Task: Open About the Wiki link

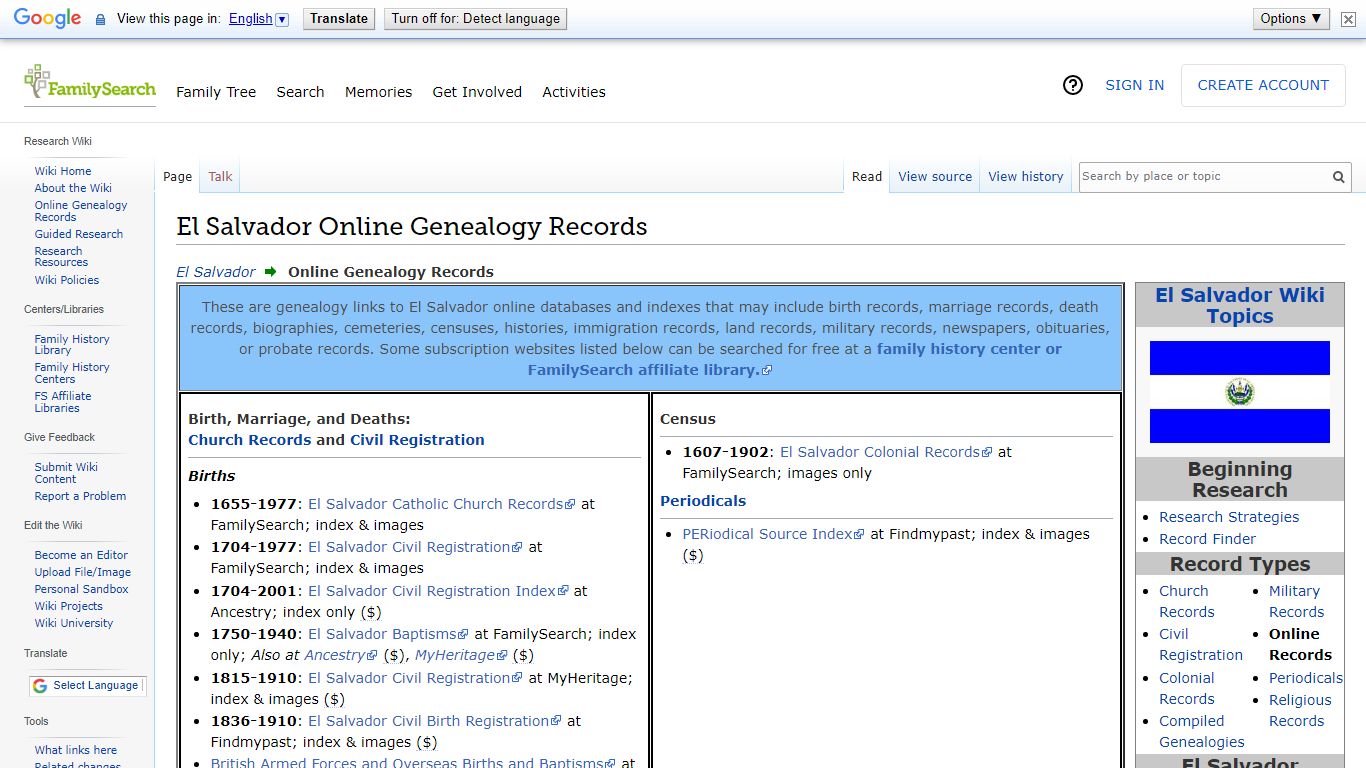Action: point(73,188)
